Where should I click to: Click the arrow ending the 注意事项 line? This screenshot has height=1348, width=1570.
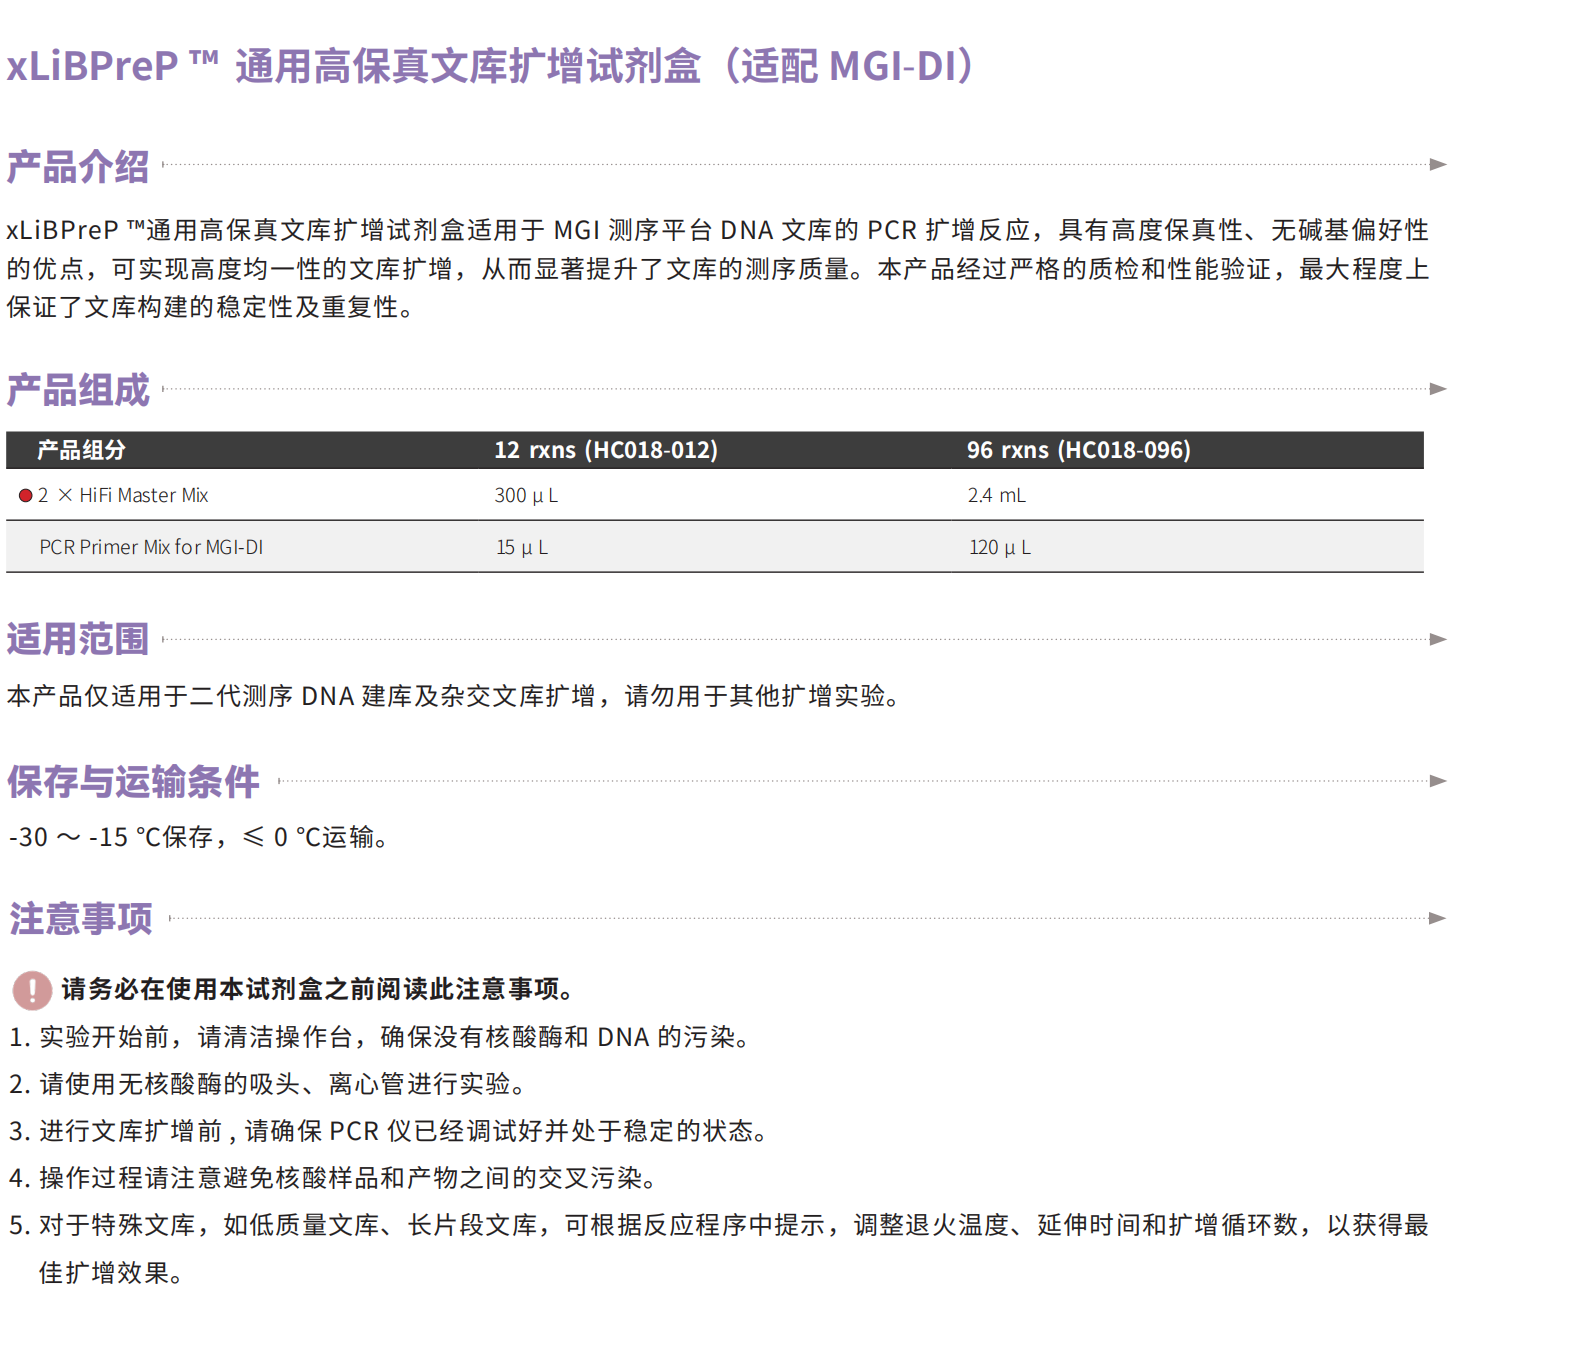click(x=1438, y=918)
